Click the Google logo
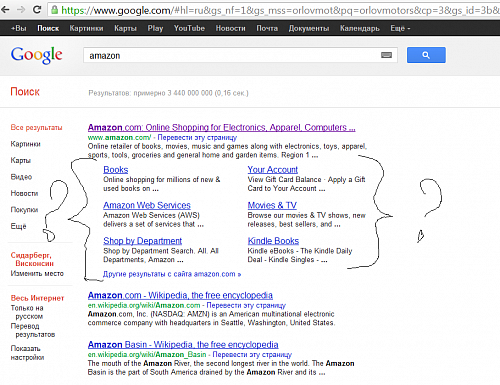The image size is (500, 385). pyautogui.click(x=36, y=55)
